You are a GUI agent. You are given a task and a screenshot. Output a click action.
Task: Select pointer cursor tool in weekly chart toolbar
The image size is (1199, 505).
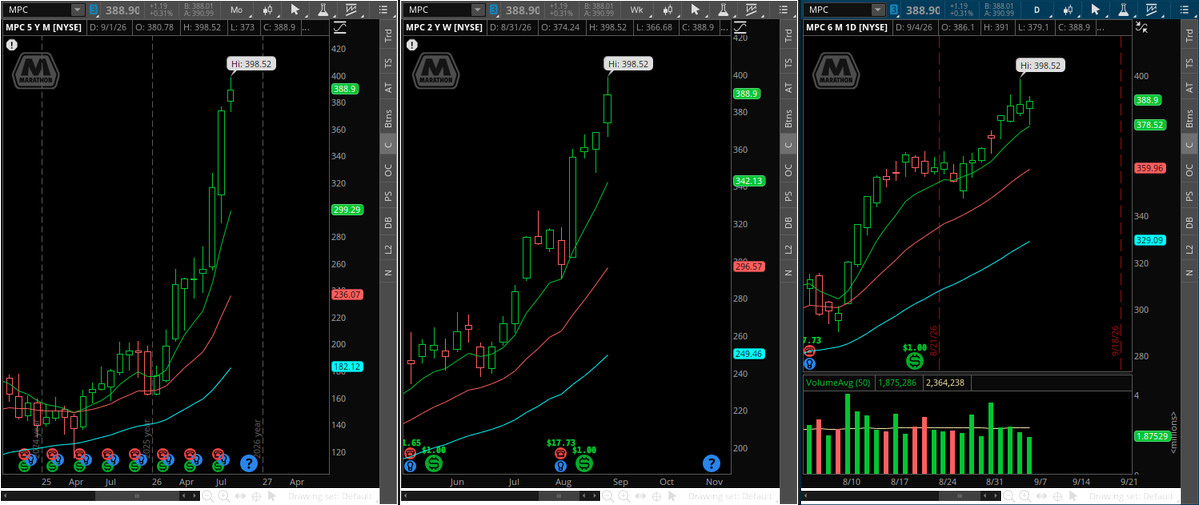[x=695, y=10]
